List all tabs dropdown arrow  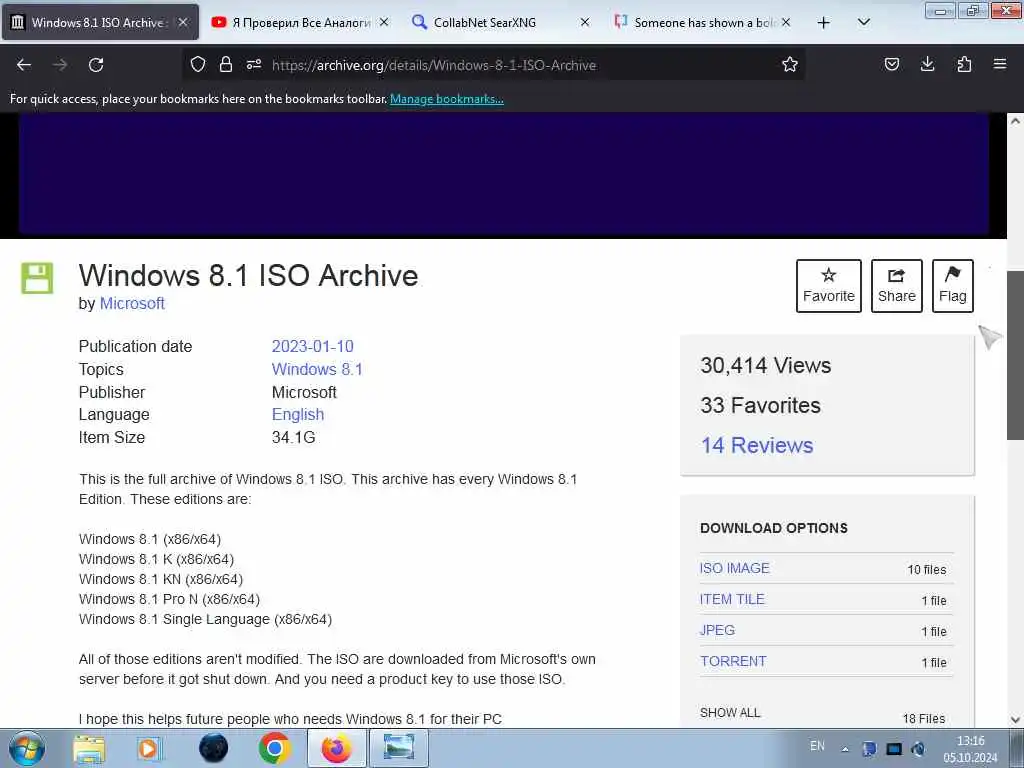tap(863, 22)
